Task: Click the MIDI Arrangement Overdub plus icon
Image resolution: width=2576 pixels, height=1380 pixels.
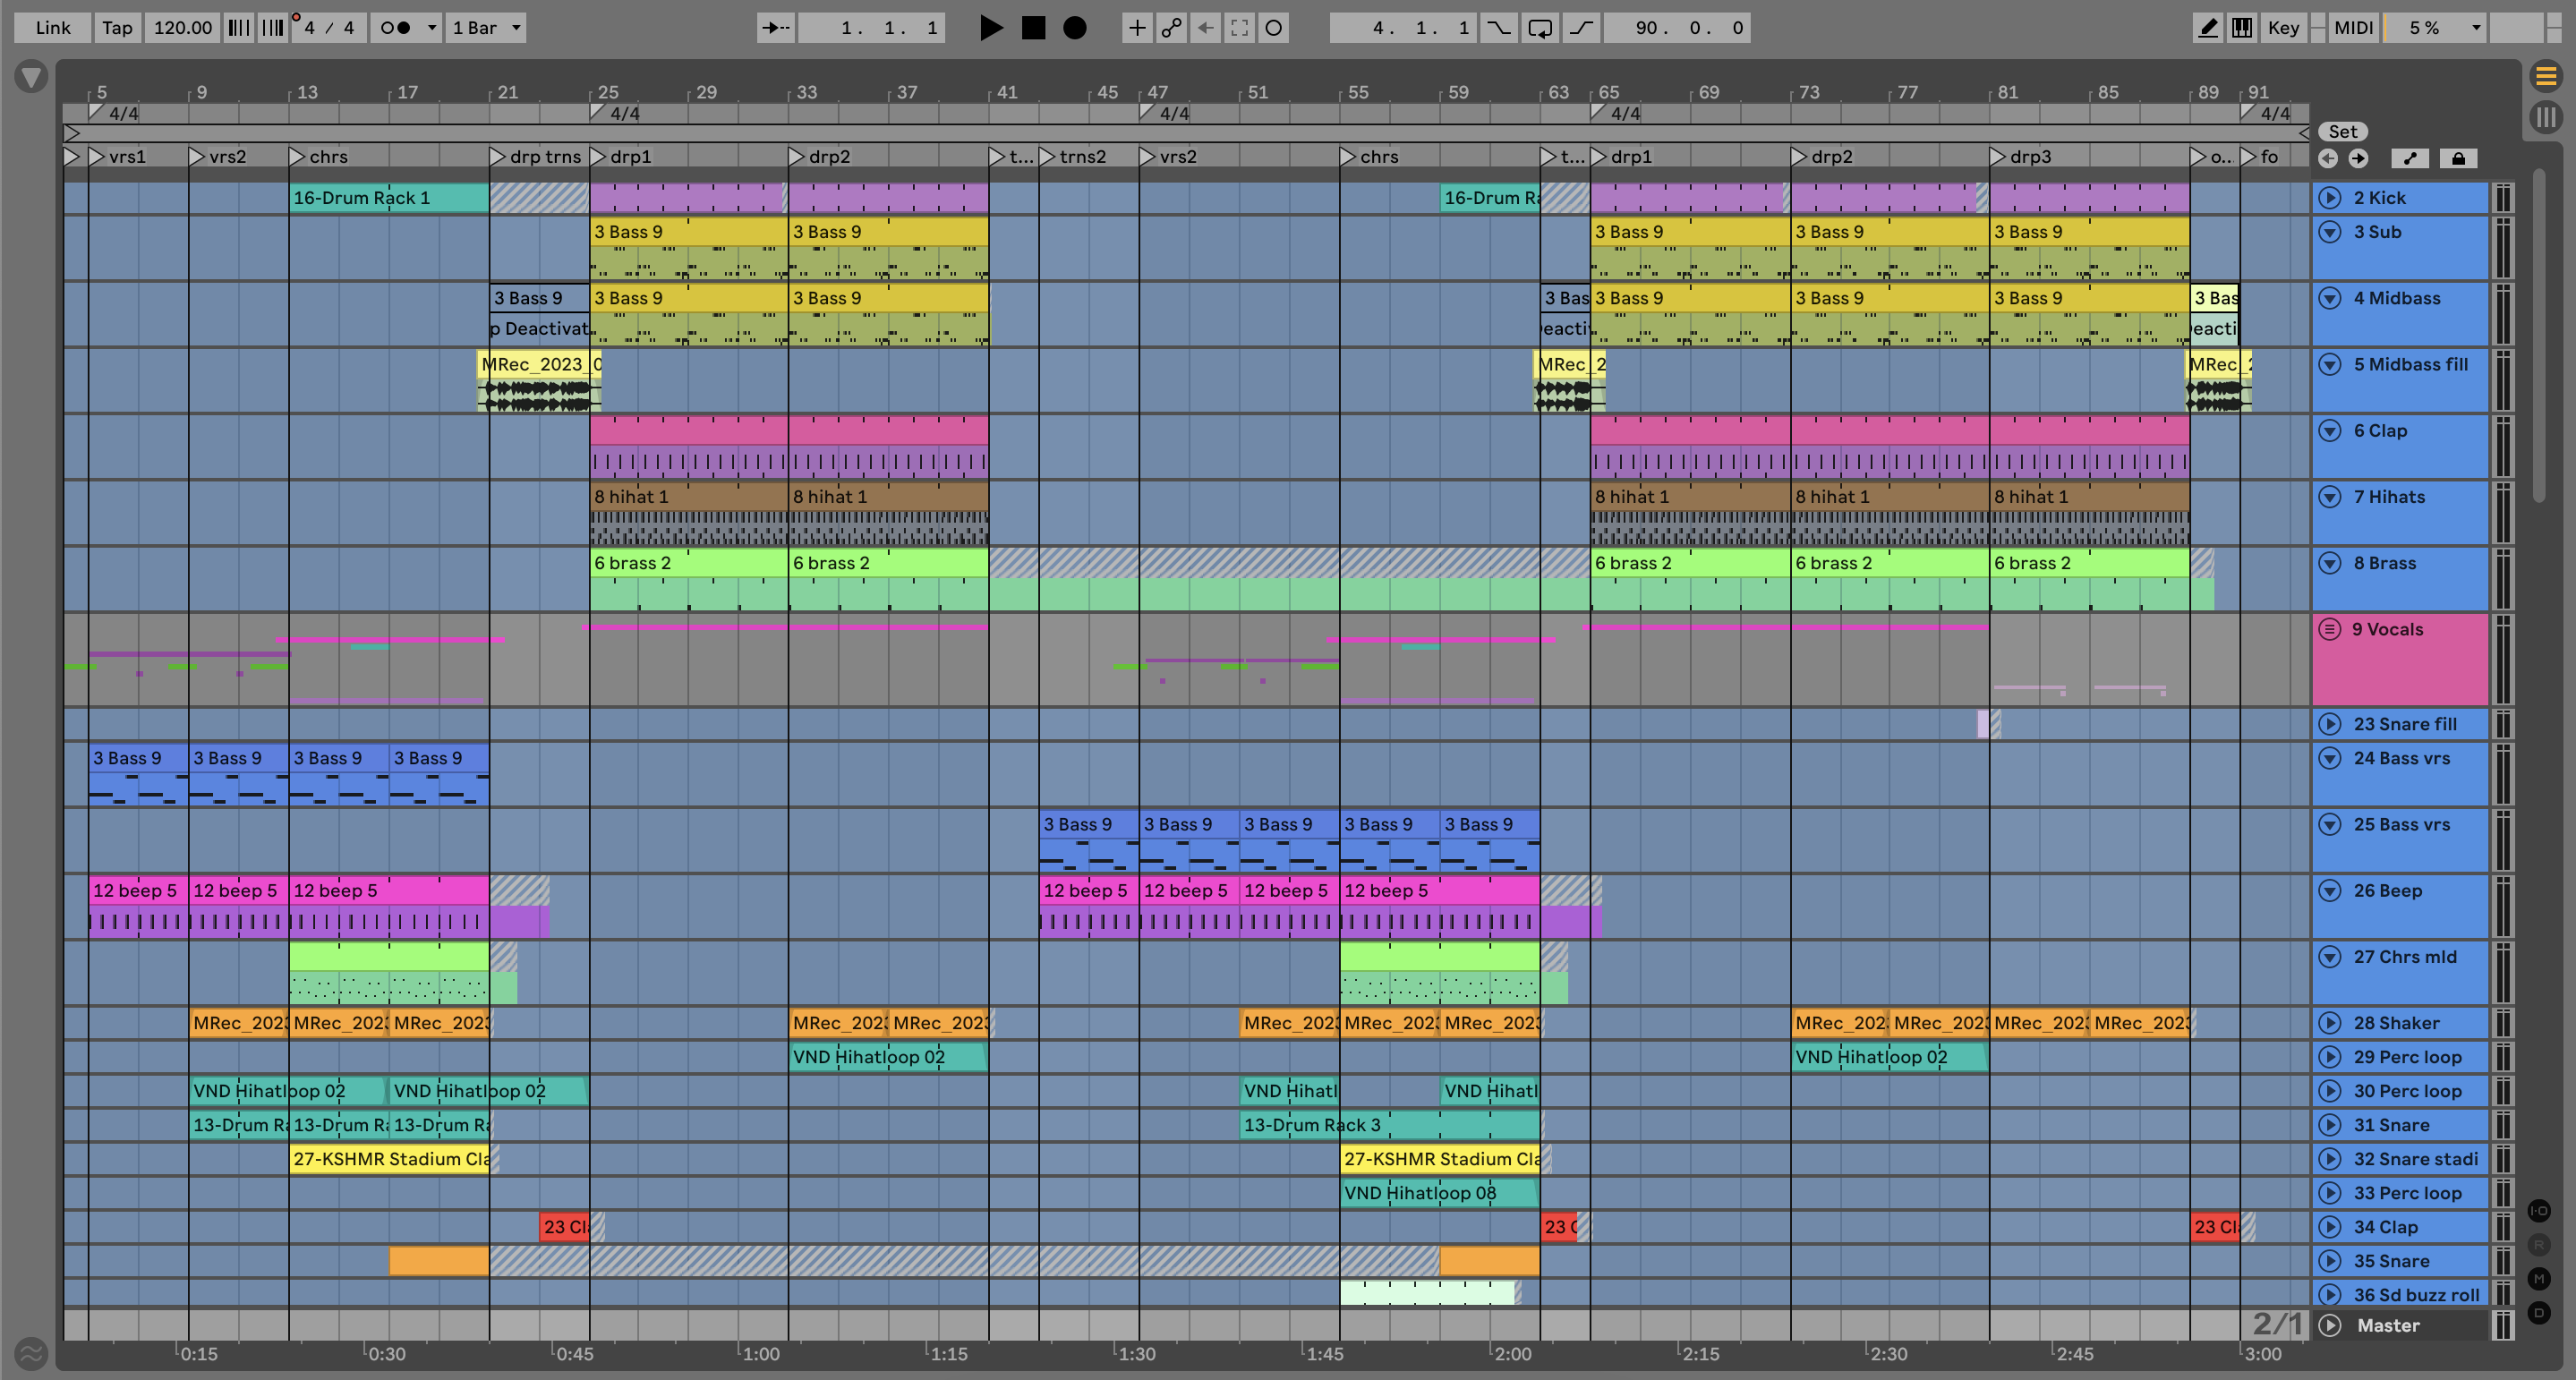Action: 1137,28
